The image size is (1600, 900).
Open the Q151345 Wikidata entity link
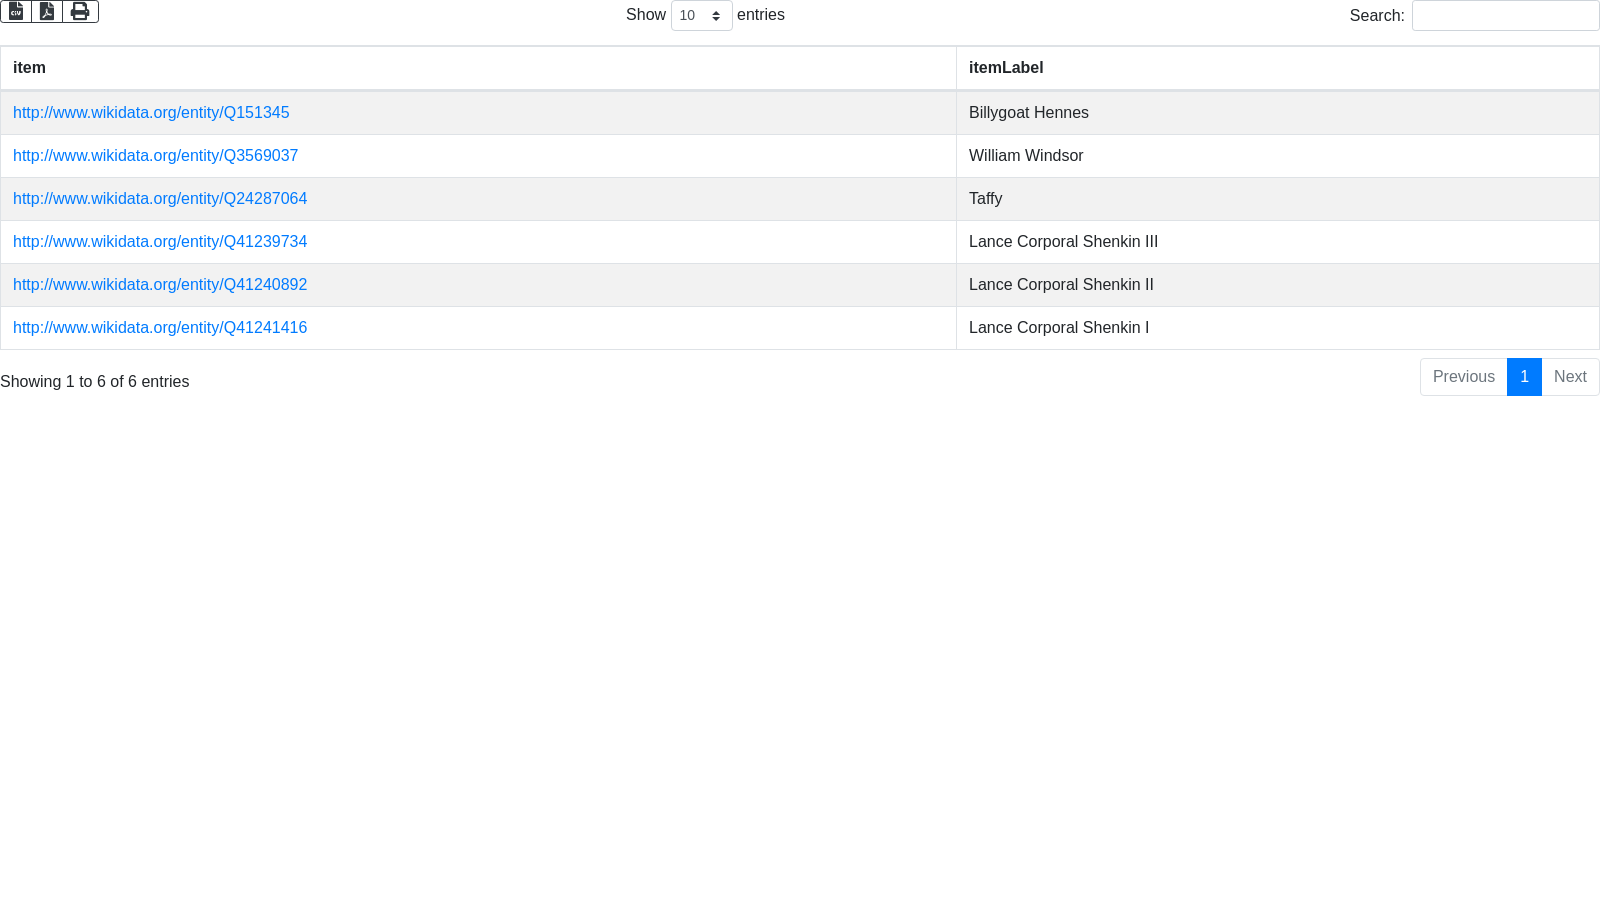coord(151,113)
